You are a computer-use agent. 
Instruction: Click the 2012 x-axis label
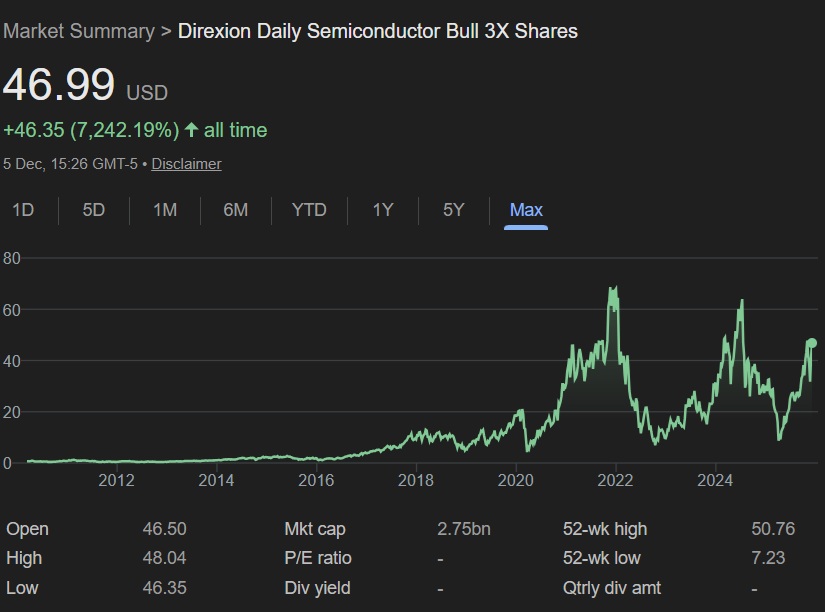[116, 480]
